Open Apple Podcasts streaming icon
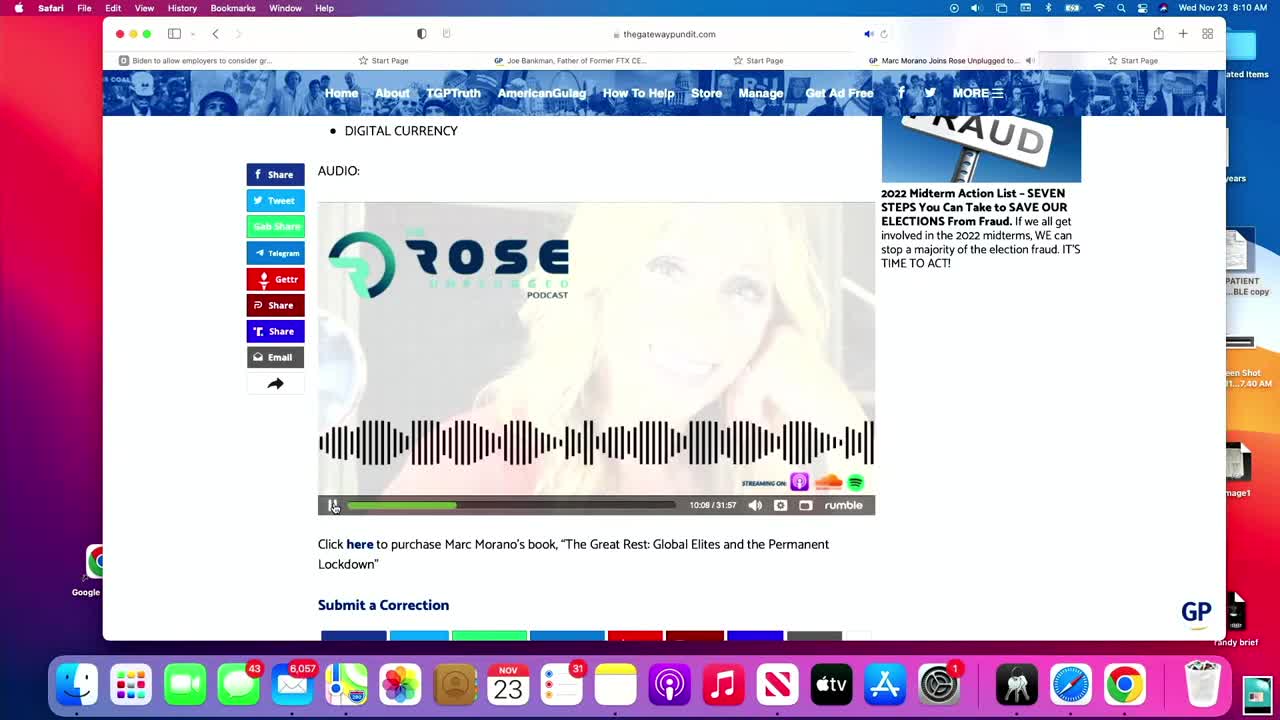Viewport: 1280px width, 720px height. tap(799, 483)
